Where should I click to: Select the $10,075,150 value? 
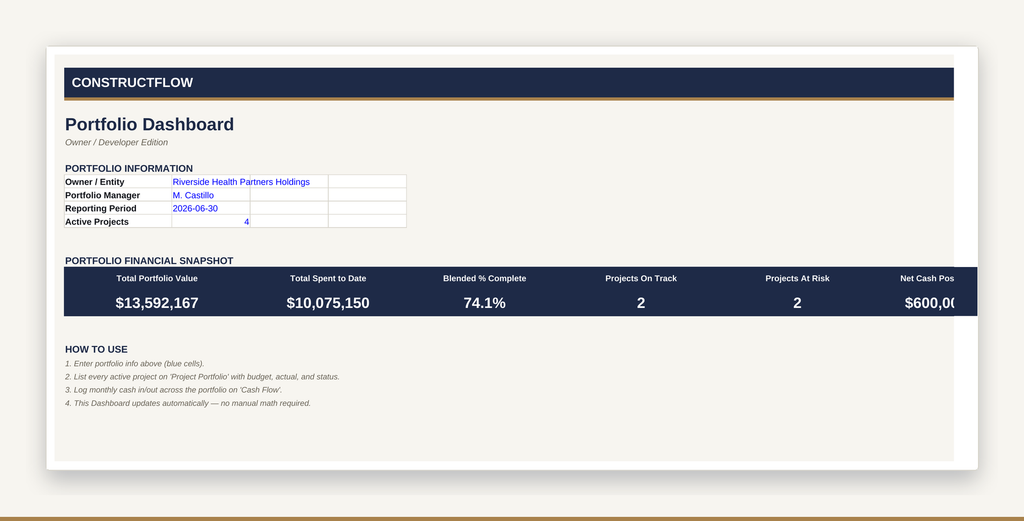point(328,303)
